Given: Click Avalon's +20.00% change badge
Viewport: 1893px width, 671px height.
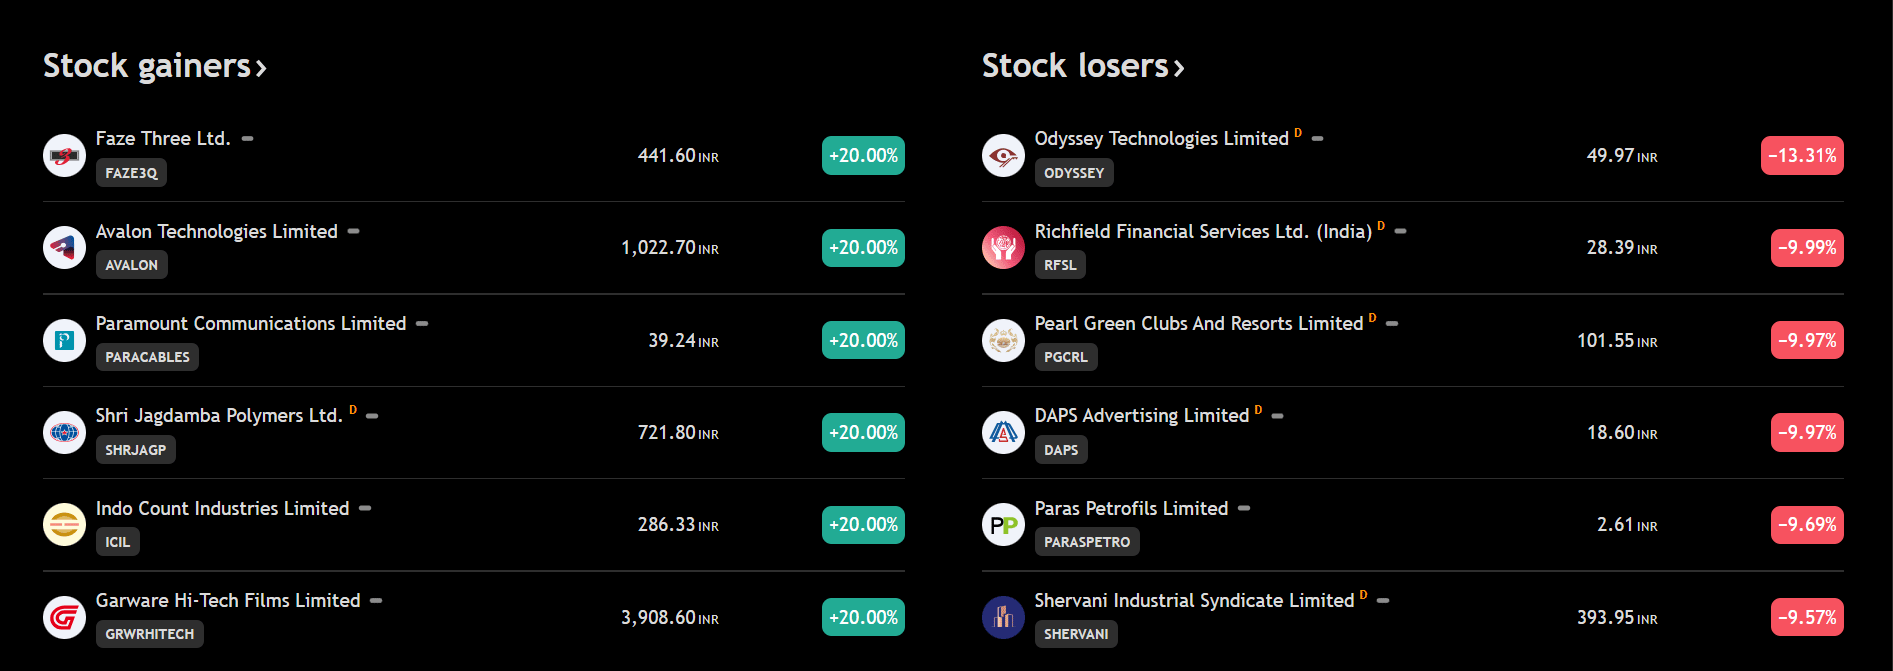Looking at the screenshot, I should pos(863,247).
